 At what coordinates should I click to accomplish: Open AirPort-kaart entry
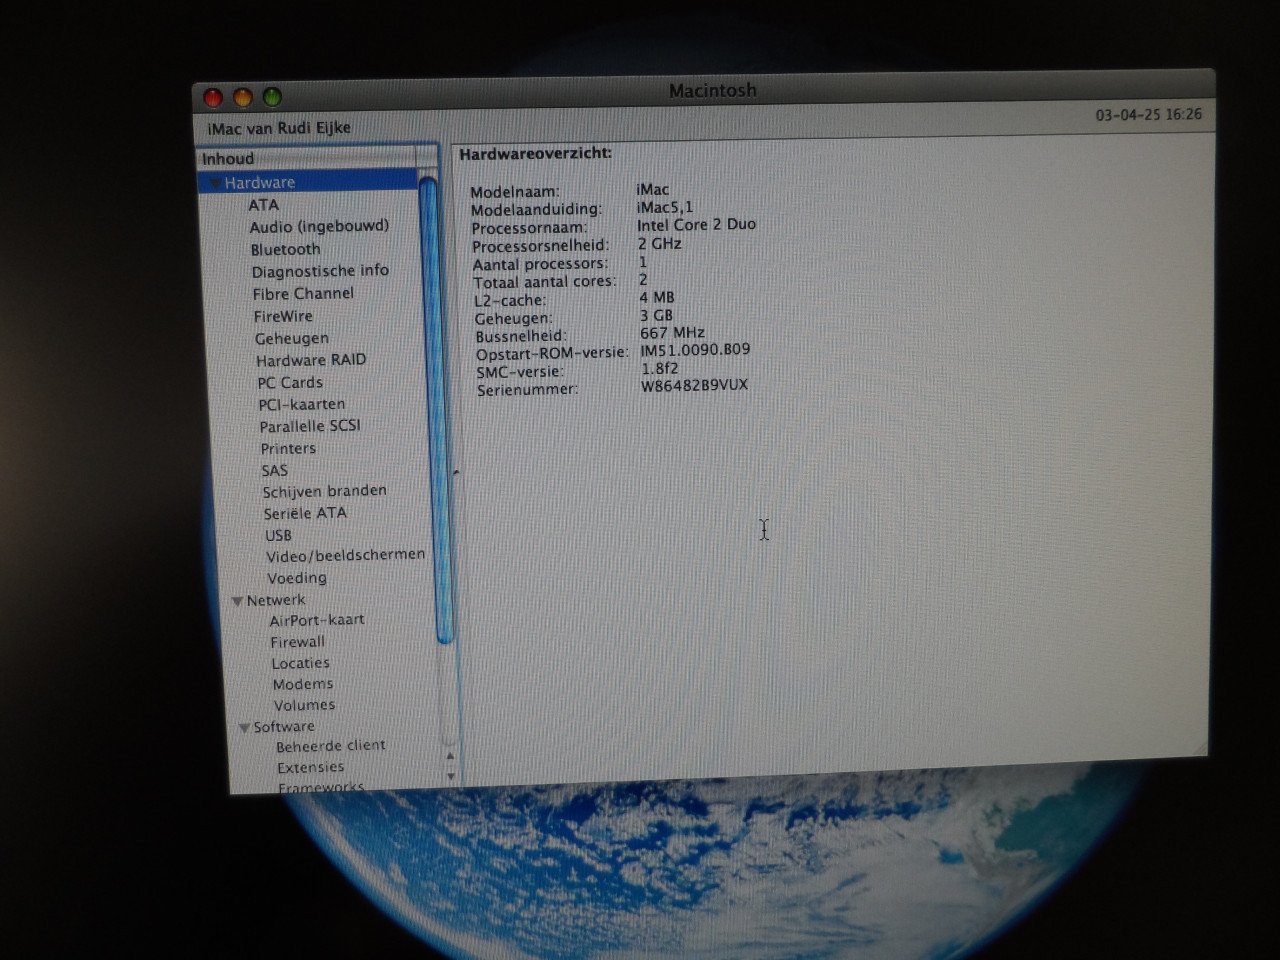[316, 620]
